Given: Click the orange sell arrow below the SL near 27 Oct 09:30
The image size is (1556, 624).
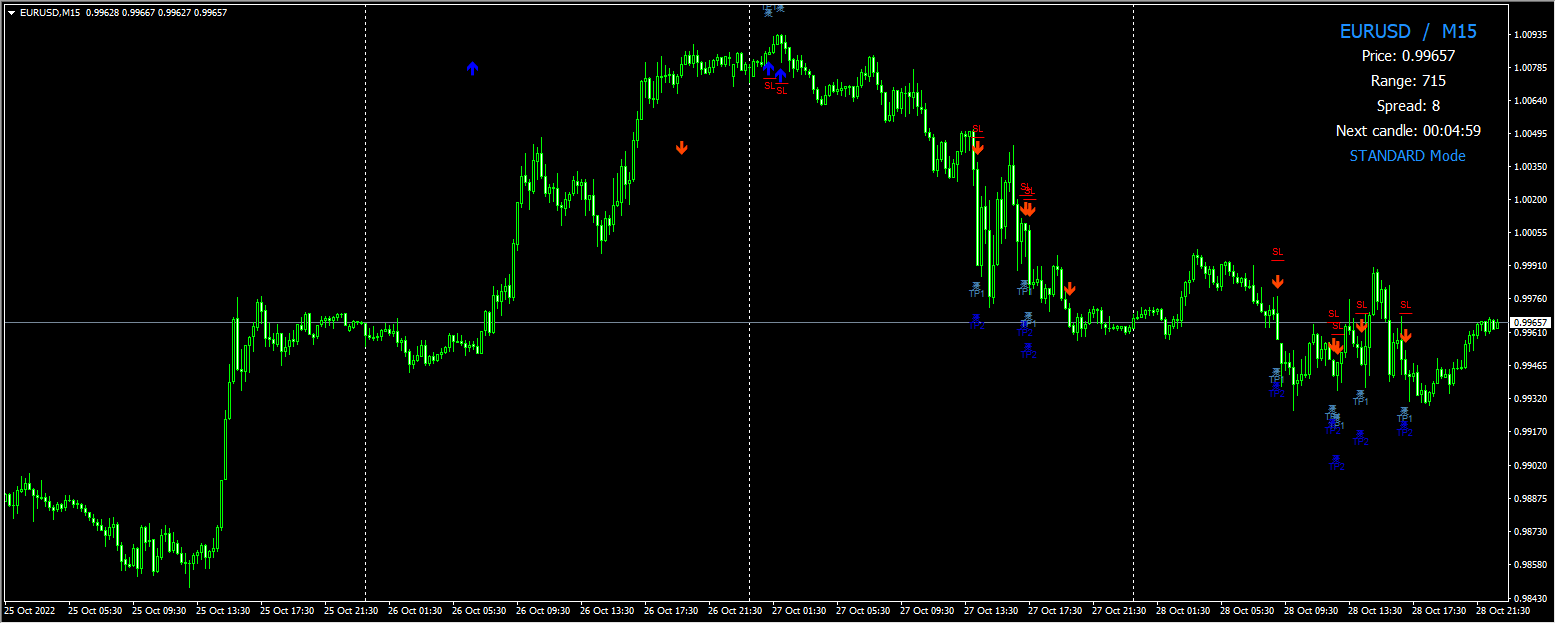Looking at the screenshot, I should click(x=978, y=150).
